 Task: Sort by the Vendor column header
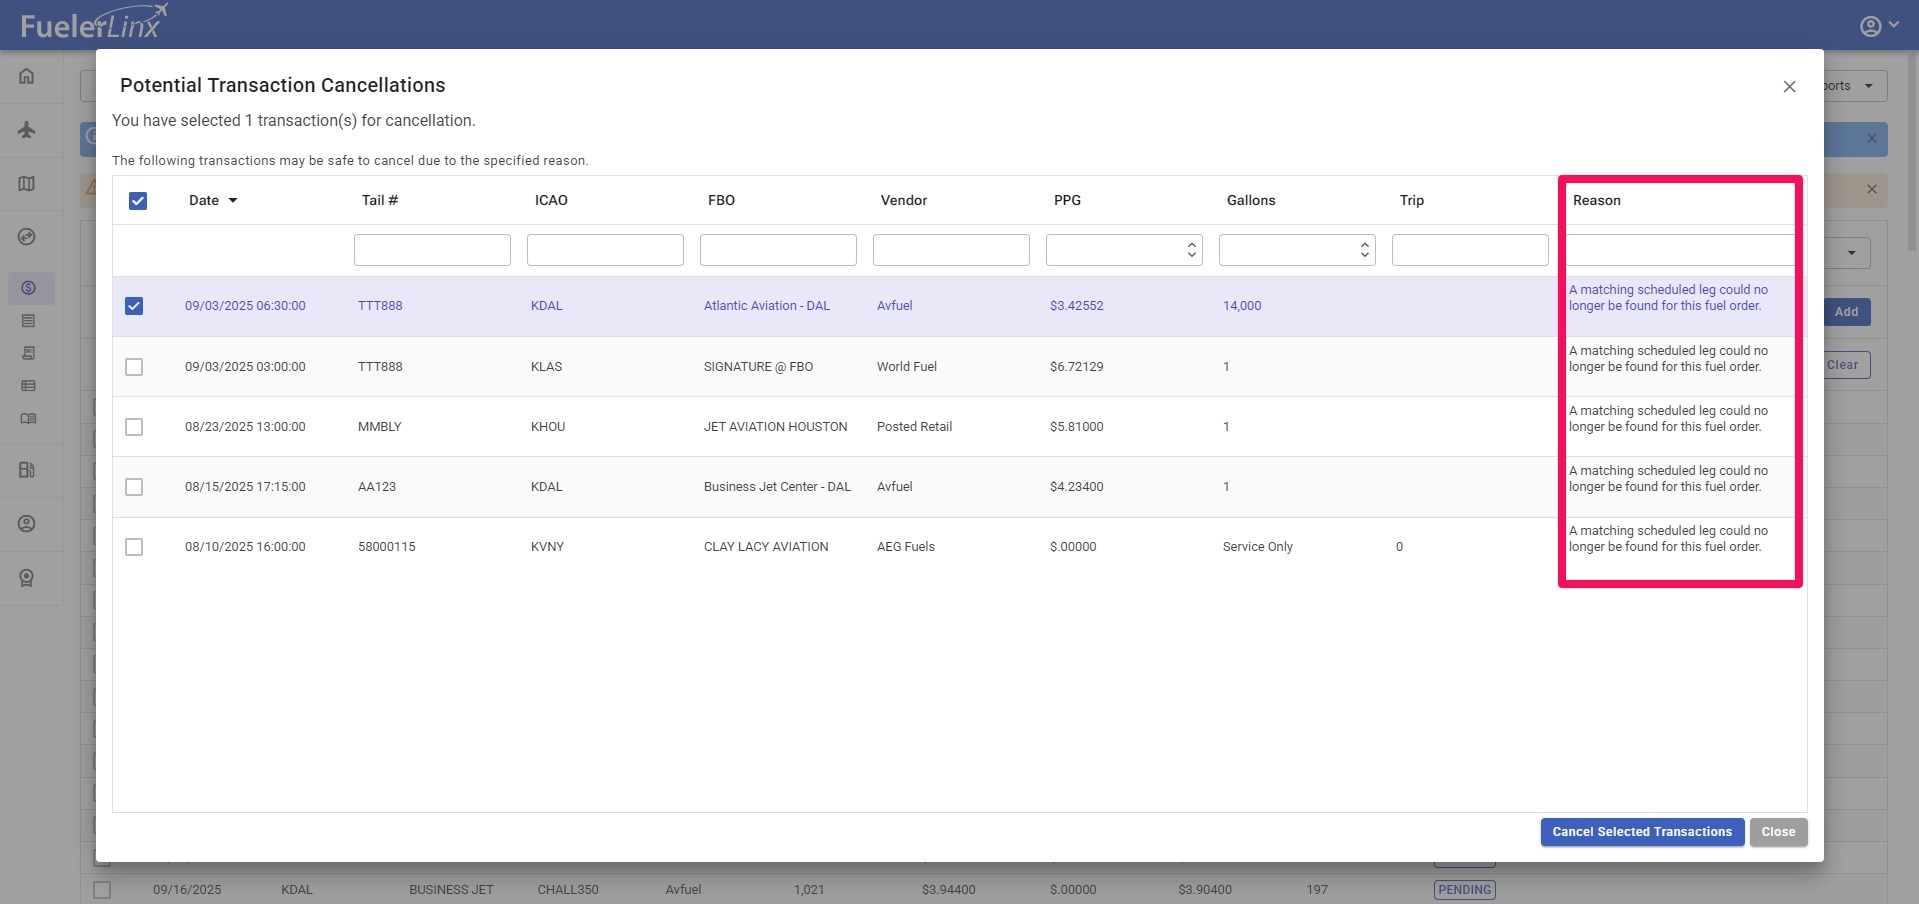(904, 201)
